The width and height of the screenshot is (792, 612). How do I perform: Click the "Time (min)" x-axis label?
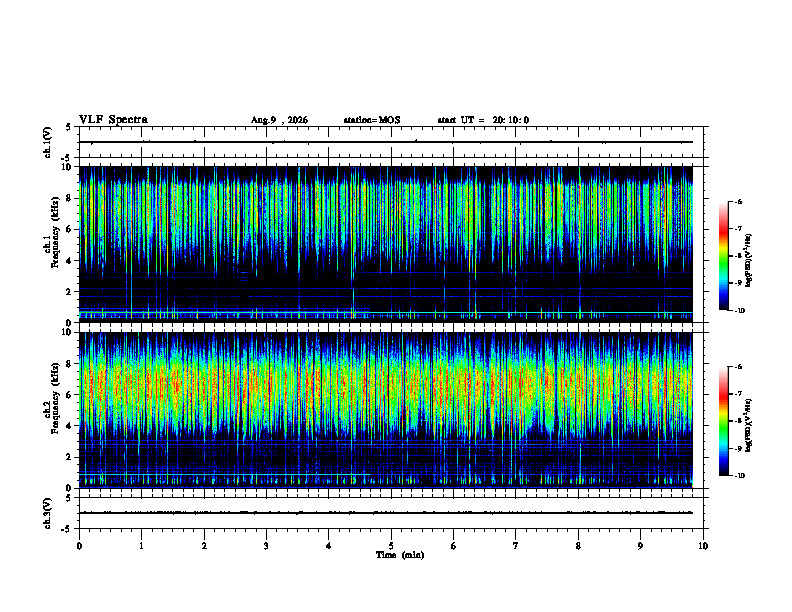coord(400,555)
